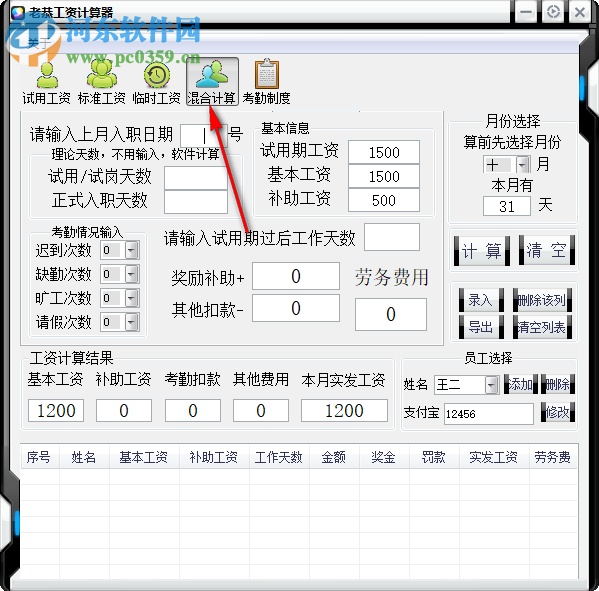Click the 实发工资 column header
This screenshot has width=599, height=591.
[494, 457]
